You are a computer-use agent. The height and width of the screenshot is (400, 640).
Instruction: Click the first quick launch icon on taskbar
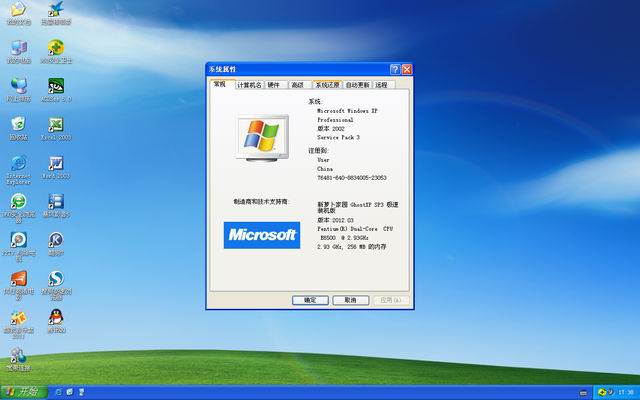(58, 392)
